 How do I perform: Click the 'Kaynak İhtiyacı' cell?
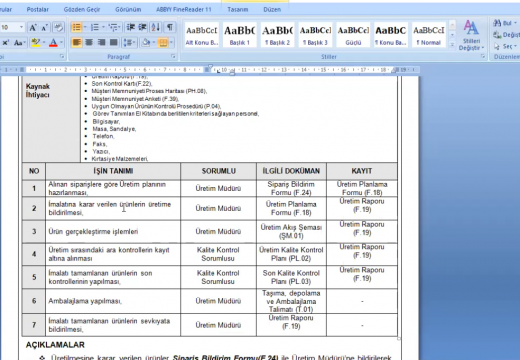(x=51, y=119)
